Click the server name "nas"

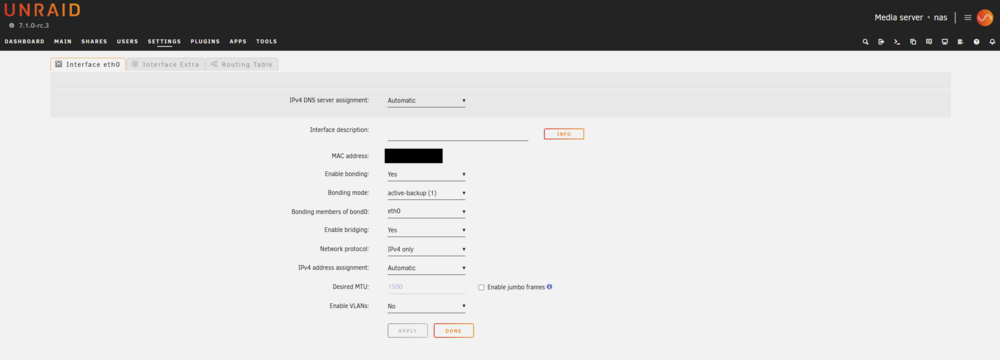[941, 17]
